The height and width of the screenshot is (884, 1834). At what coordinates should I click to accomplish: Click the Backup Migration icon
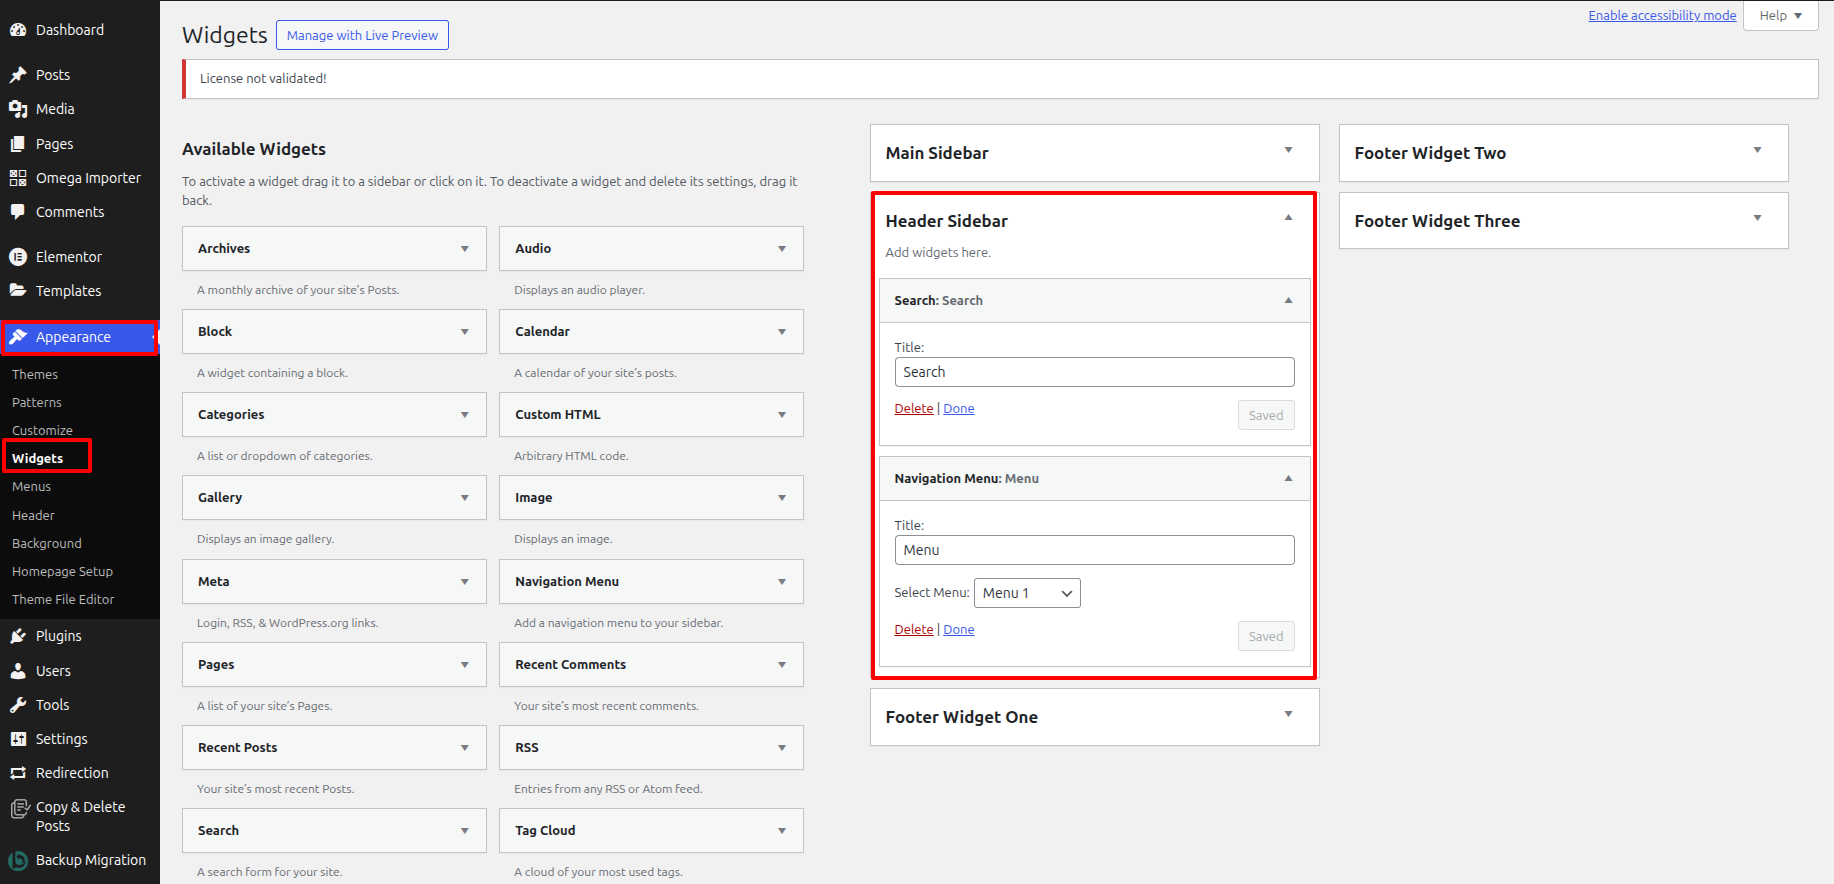coord(18,860)
